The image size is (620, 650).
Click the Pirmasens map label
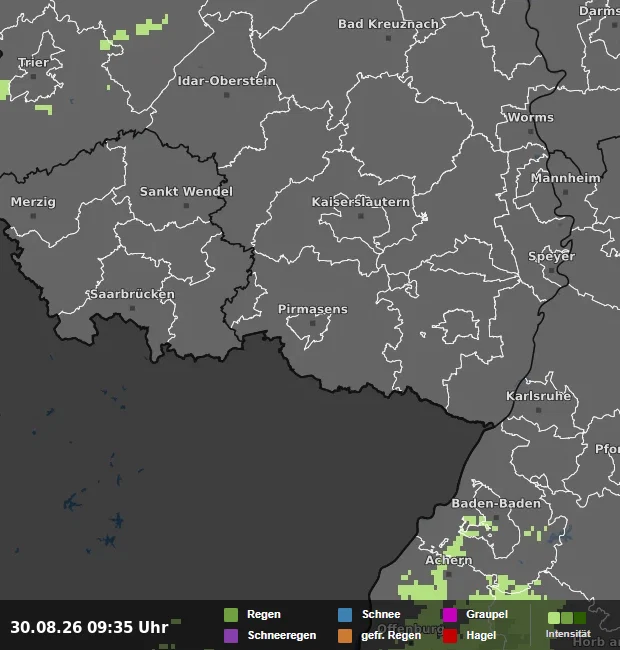click(x=312, y=309)
